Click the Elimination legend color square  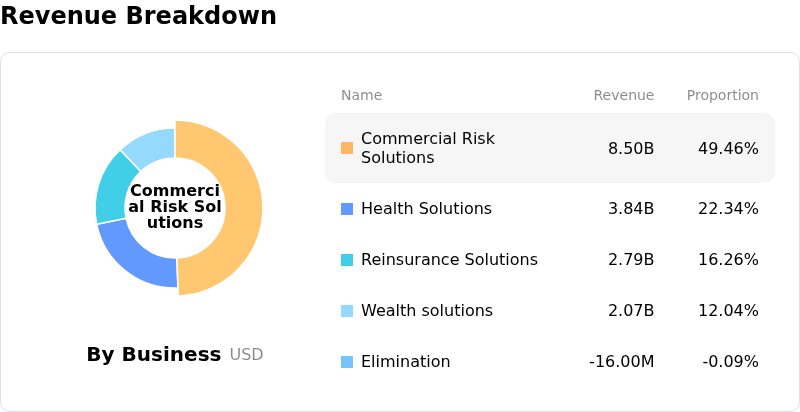[347, 362]
